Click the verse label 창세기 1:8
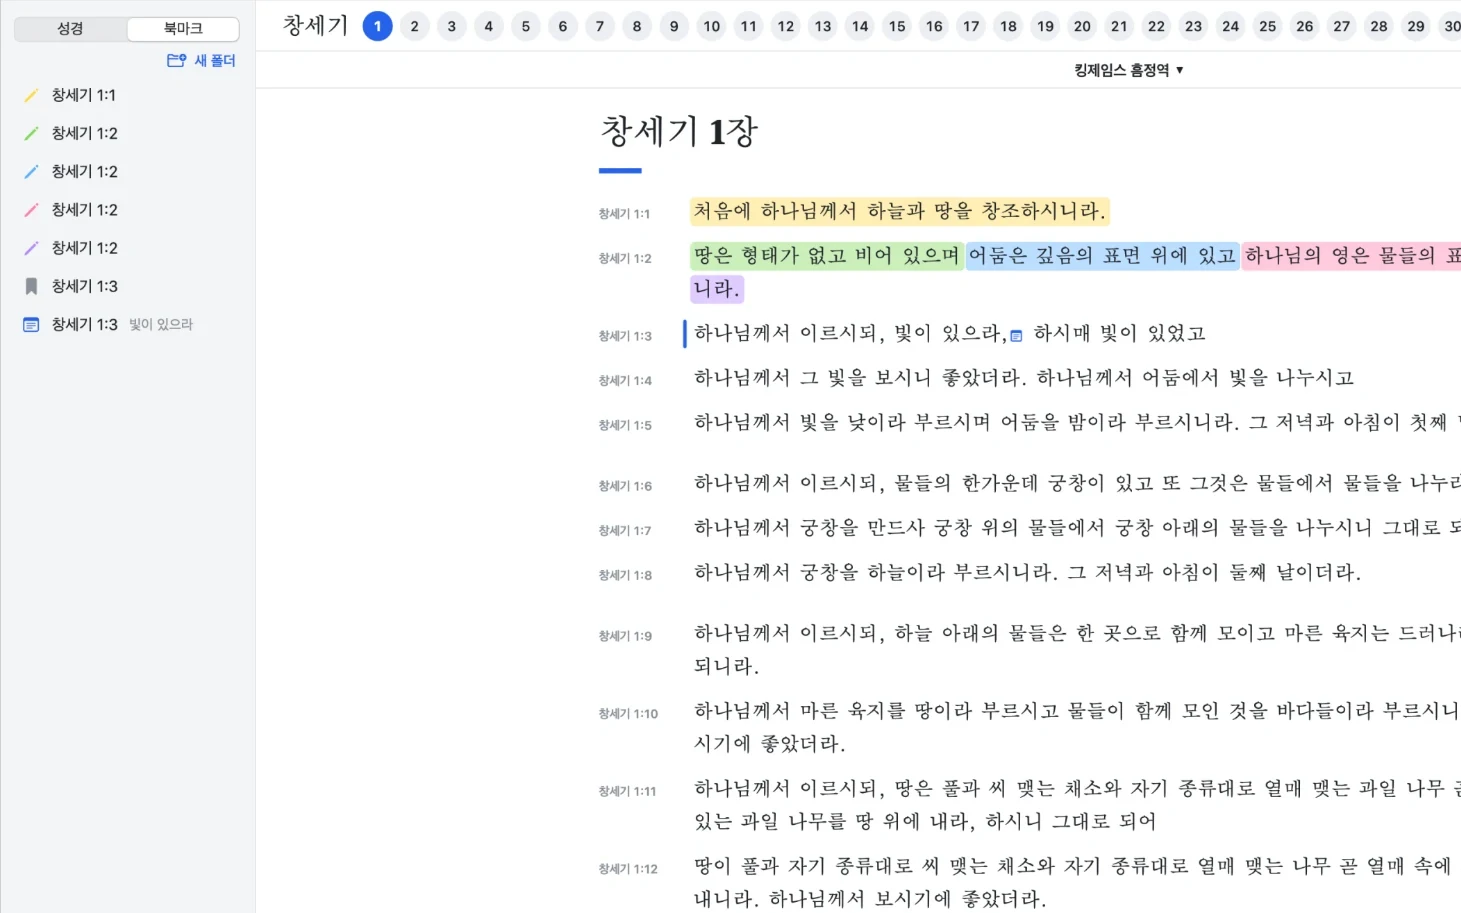The width and height of the screenshot is (1461, 913). tap(625, 576)
